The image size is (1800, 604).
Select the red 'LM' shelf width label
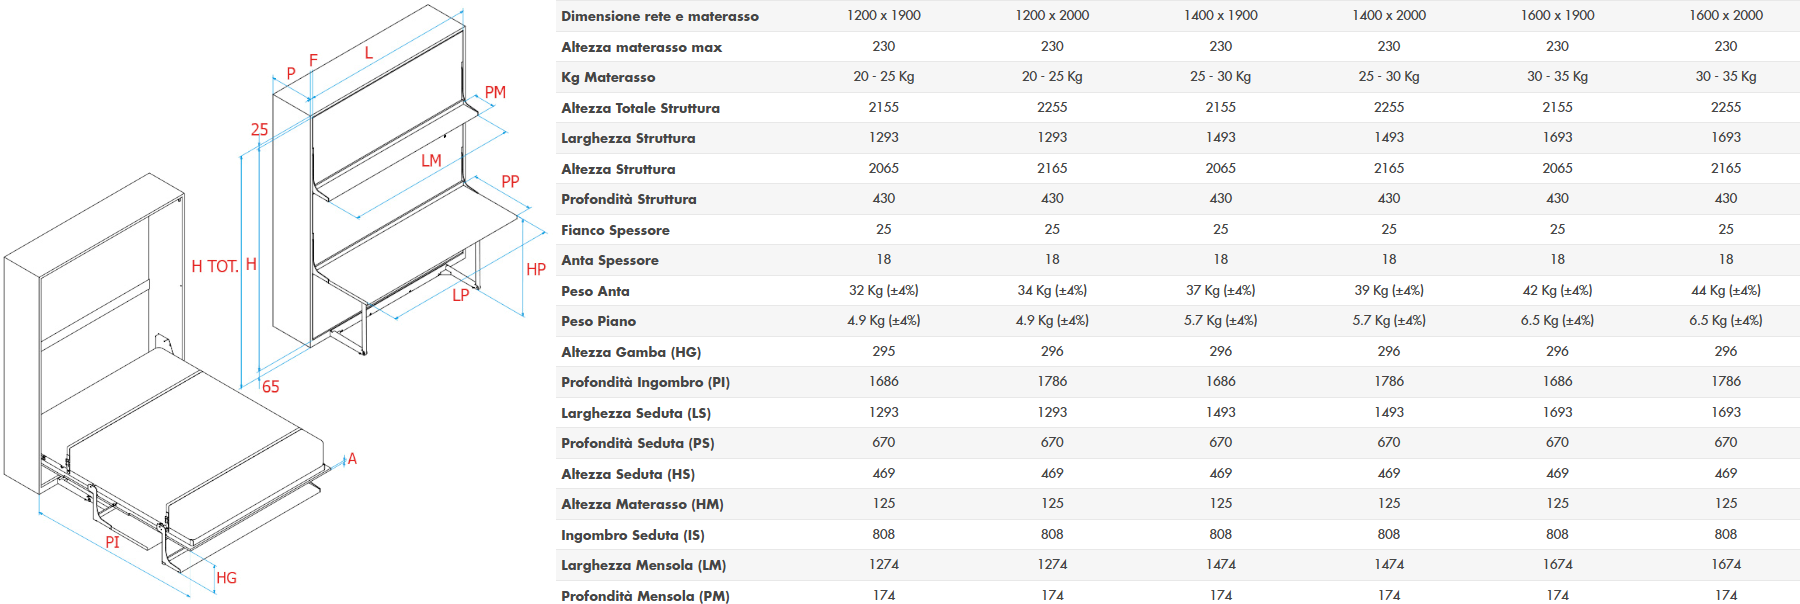[431, 161]
